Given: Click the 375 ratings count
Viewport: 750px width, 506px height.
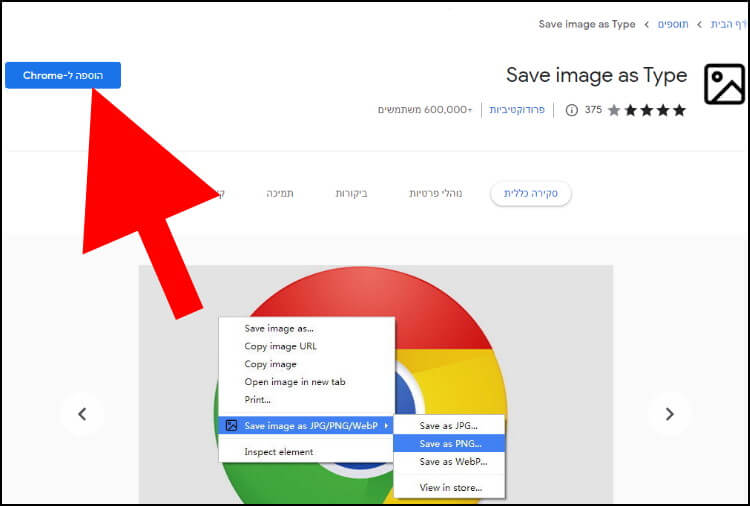Looking at the screenshot, I should pyautogui.click(x=593, y=110).
